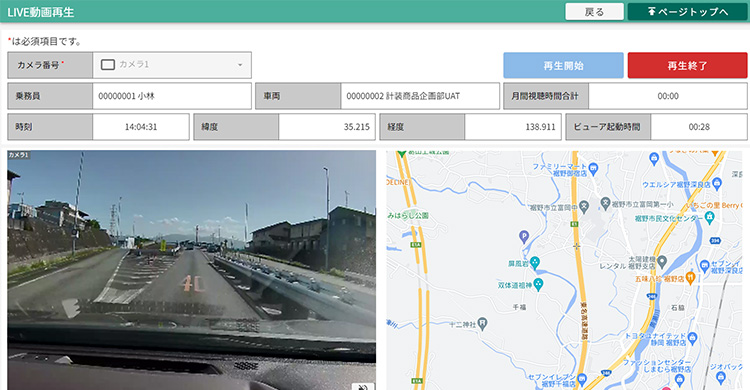Click the camera icon in カメラ1 selector
The height and width of the screenshot is (390, 750).
coord(108,64)
